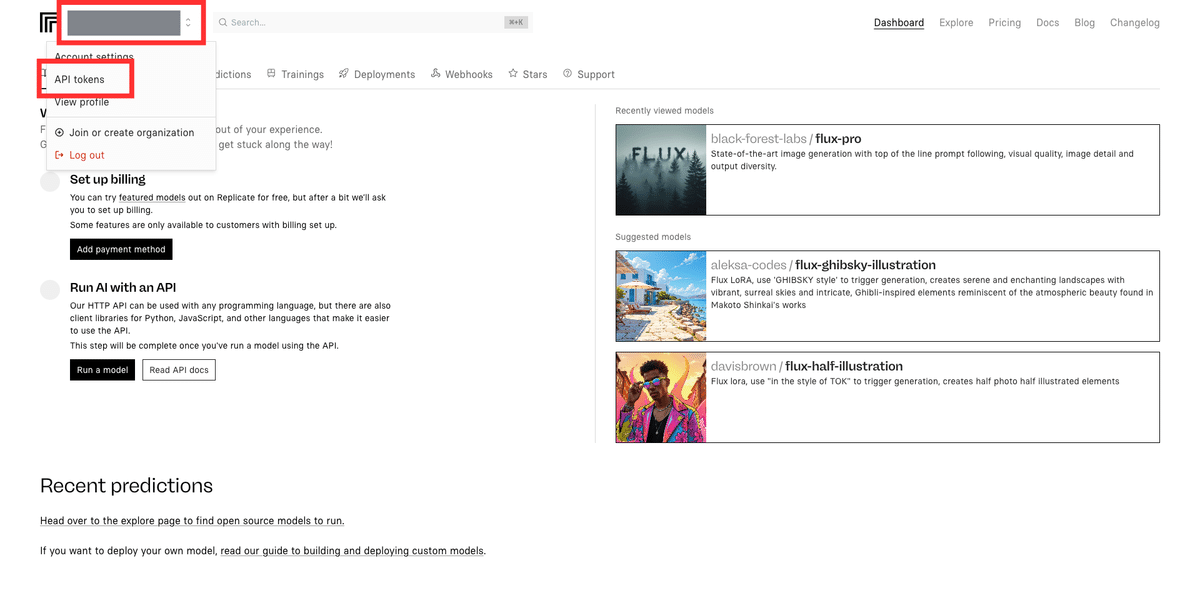Choose View profile menu entry
This screenshot has width=1200, height=601.
(x=82, y=102)
